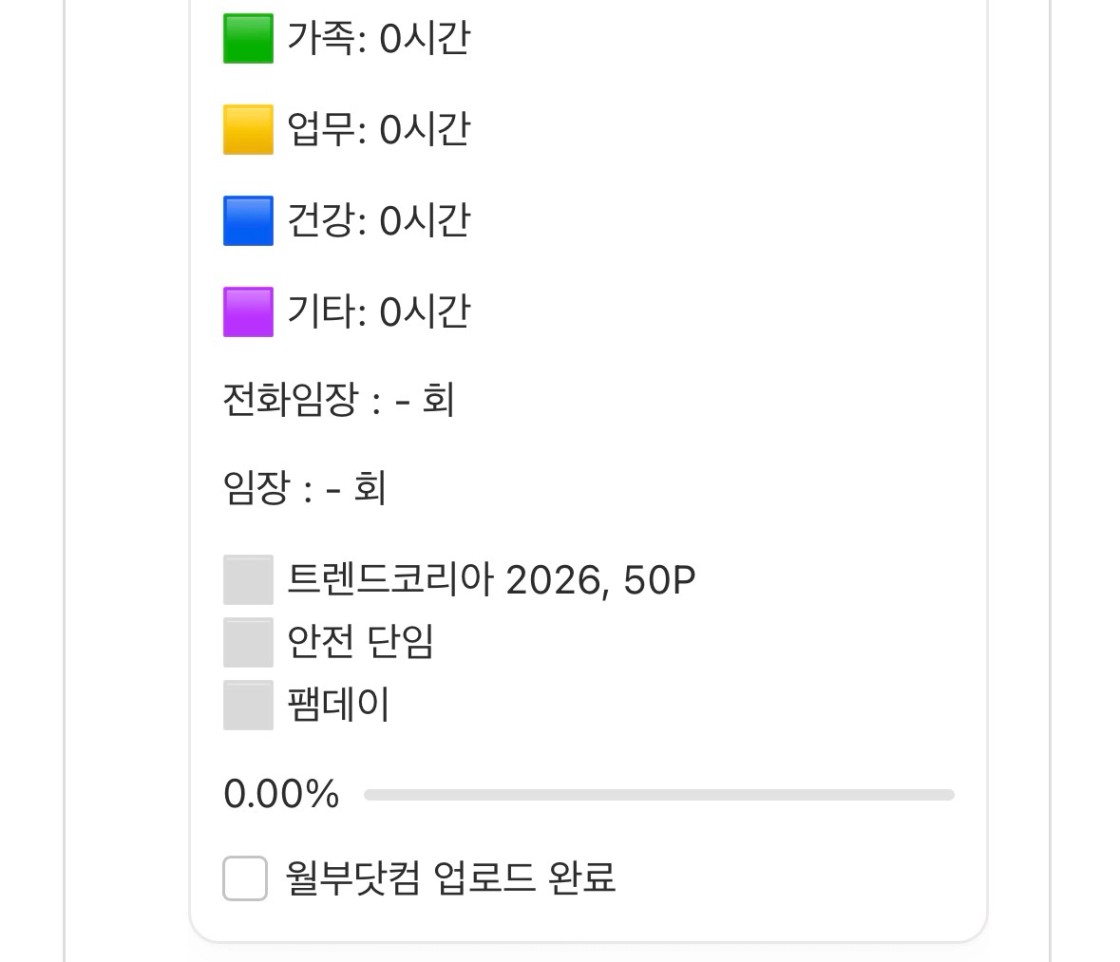Tap the 기타: 0시간 text
This screenshot has height=962, width=1120.
click(x=378, y=312)
